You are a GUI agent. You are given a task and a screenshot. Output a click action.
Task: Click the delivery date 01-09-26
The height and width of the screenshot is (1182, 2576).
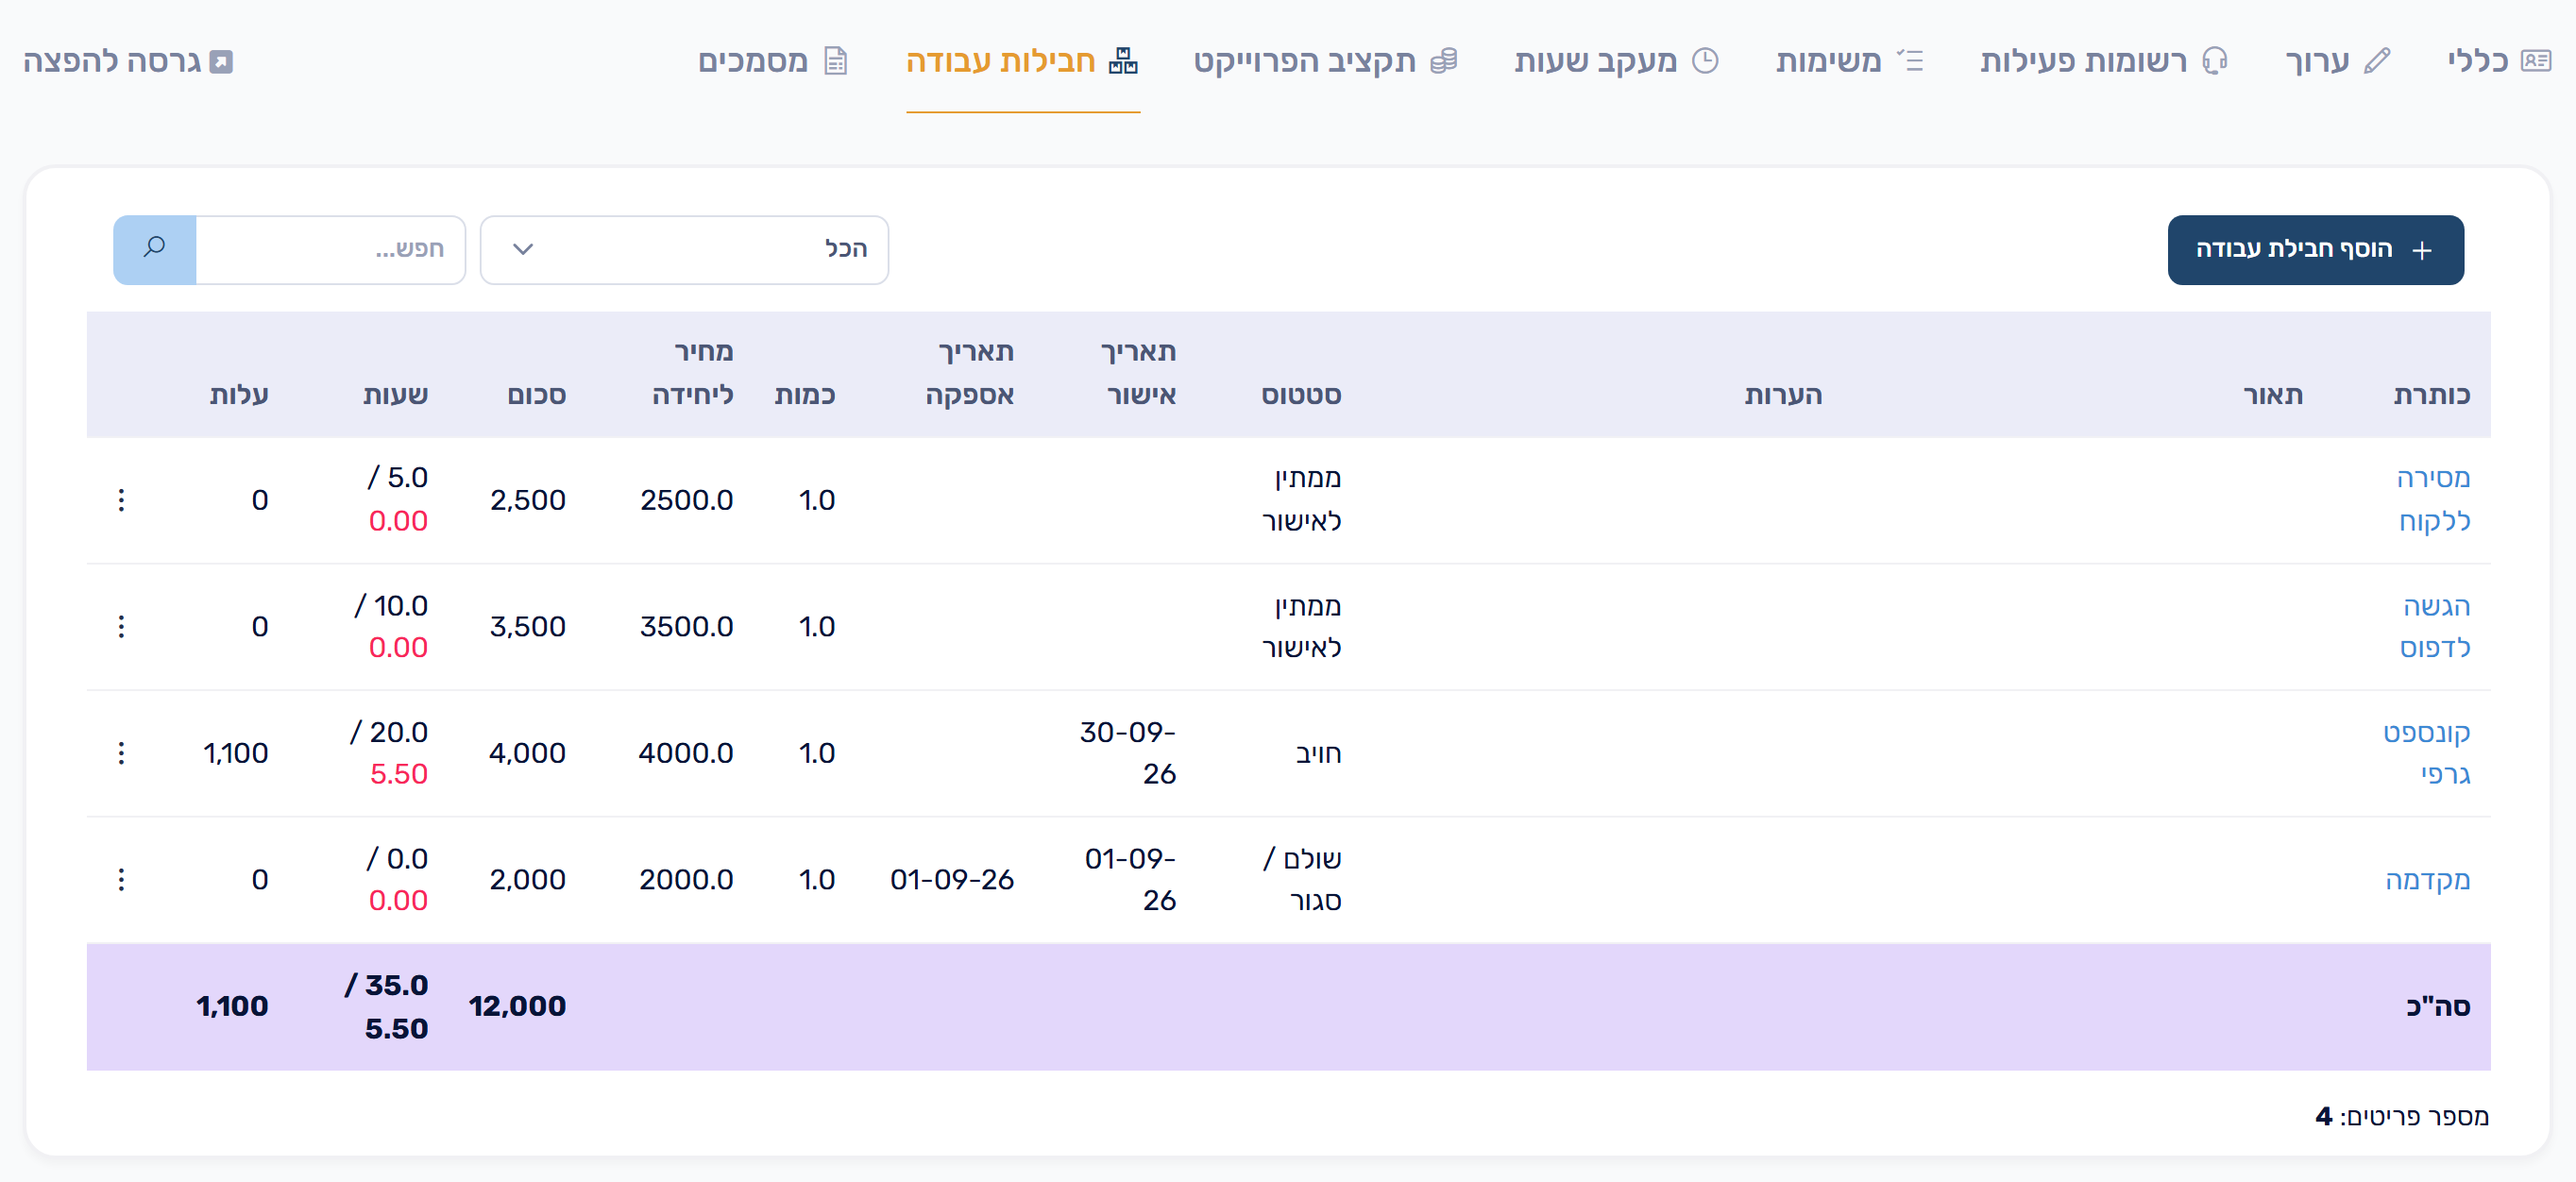(952, 880)
